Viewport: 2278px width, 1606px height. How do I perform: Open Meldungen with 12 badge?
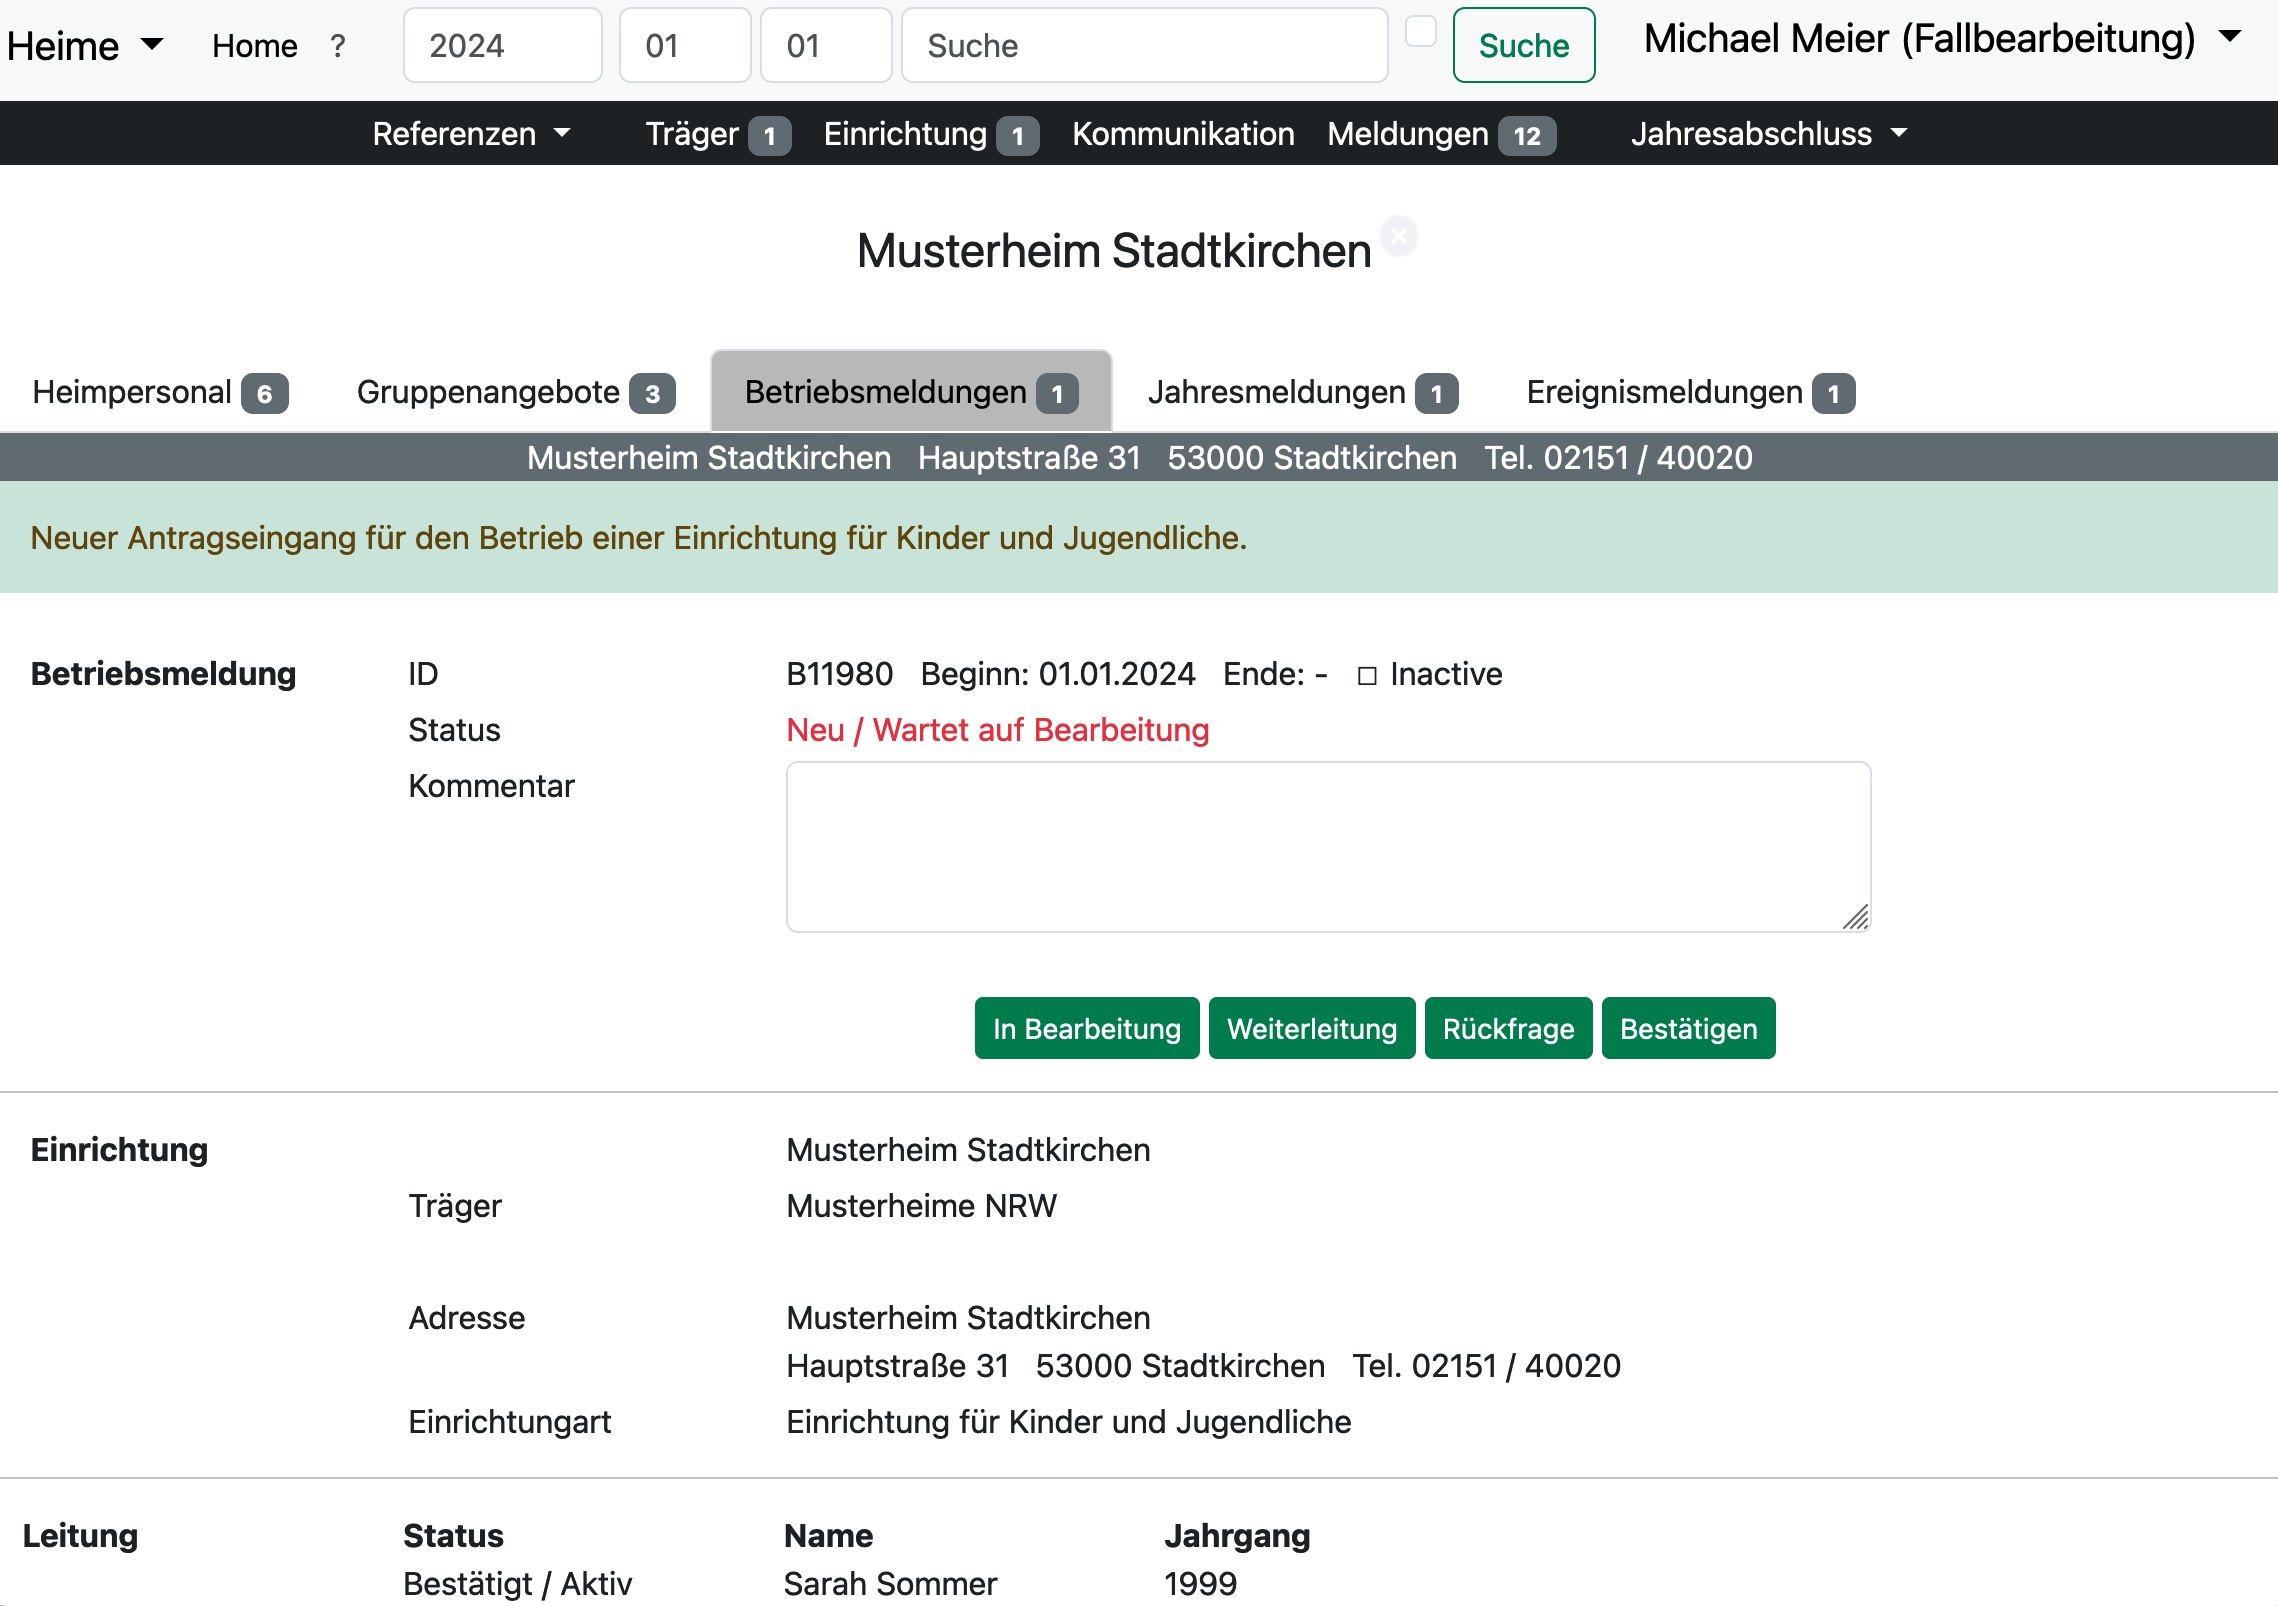1440,134
